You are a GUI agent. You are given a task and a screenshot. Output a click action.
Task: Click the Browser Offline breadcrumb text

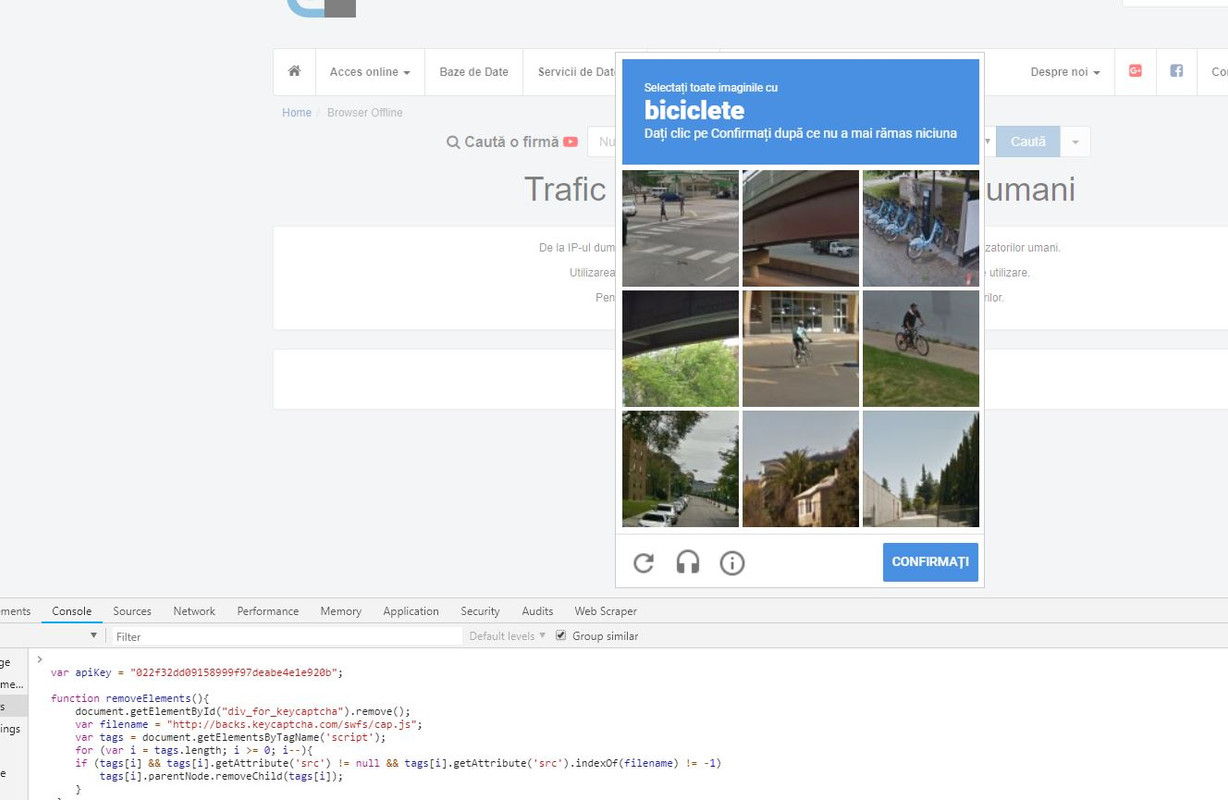click(365, 113)
